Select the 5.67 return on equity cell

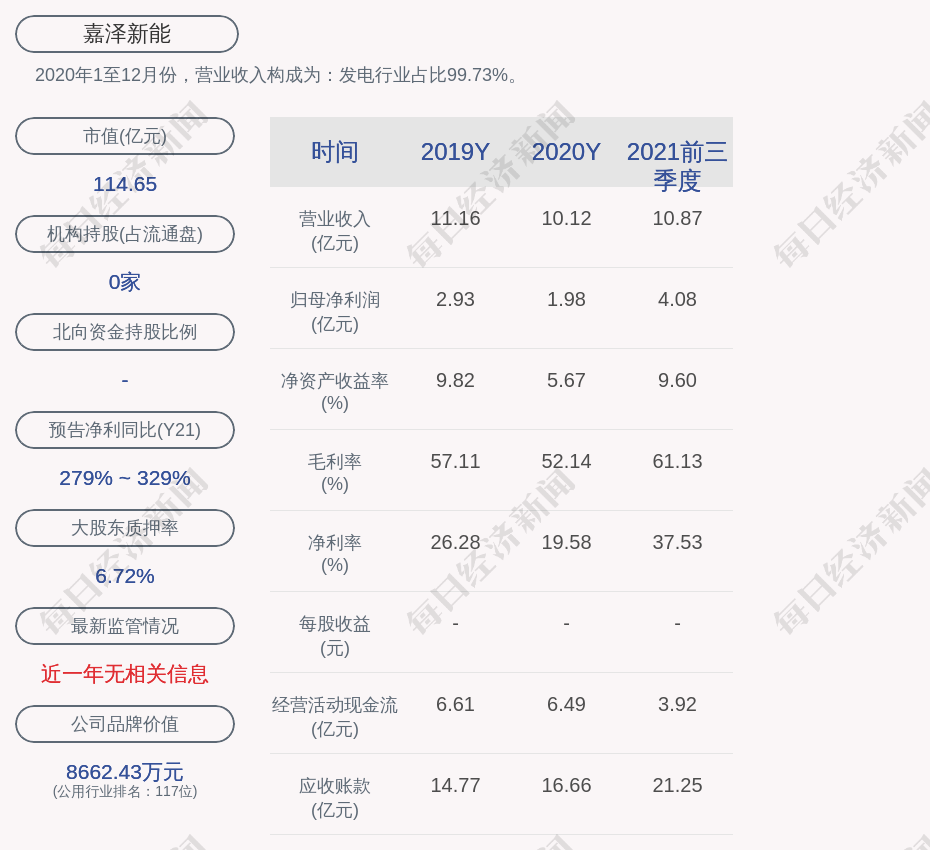(x=566, y=380)
